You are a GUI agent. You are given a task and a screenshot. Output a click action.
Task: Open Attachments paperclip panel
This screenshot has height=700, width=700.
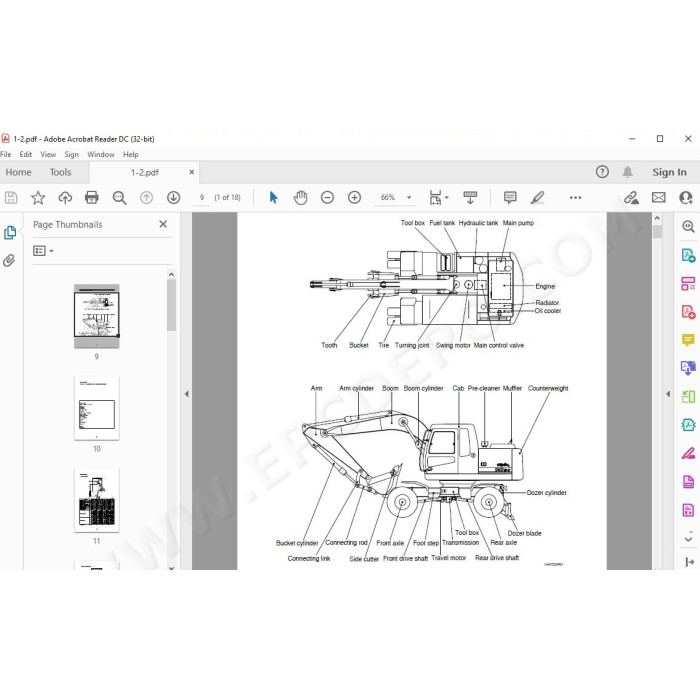point(9,261)
